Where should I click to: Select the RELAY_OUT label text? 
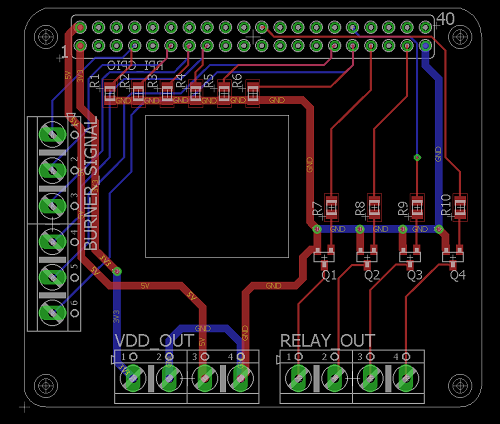pos(327,341)
